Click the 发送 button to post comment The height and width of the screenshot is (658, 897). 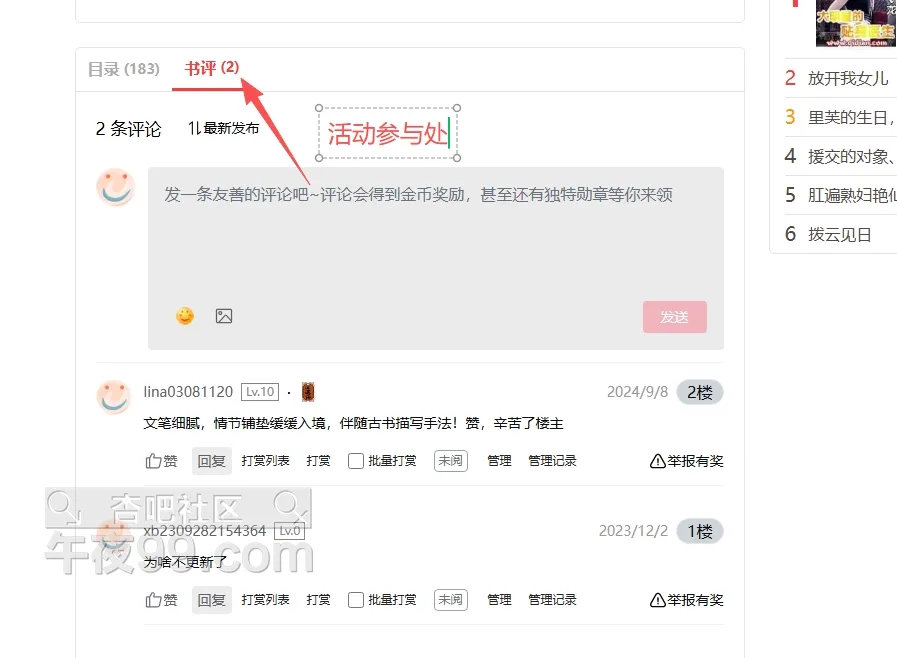(x=674, y=317)
